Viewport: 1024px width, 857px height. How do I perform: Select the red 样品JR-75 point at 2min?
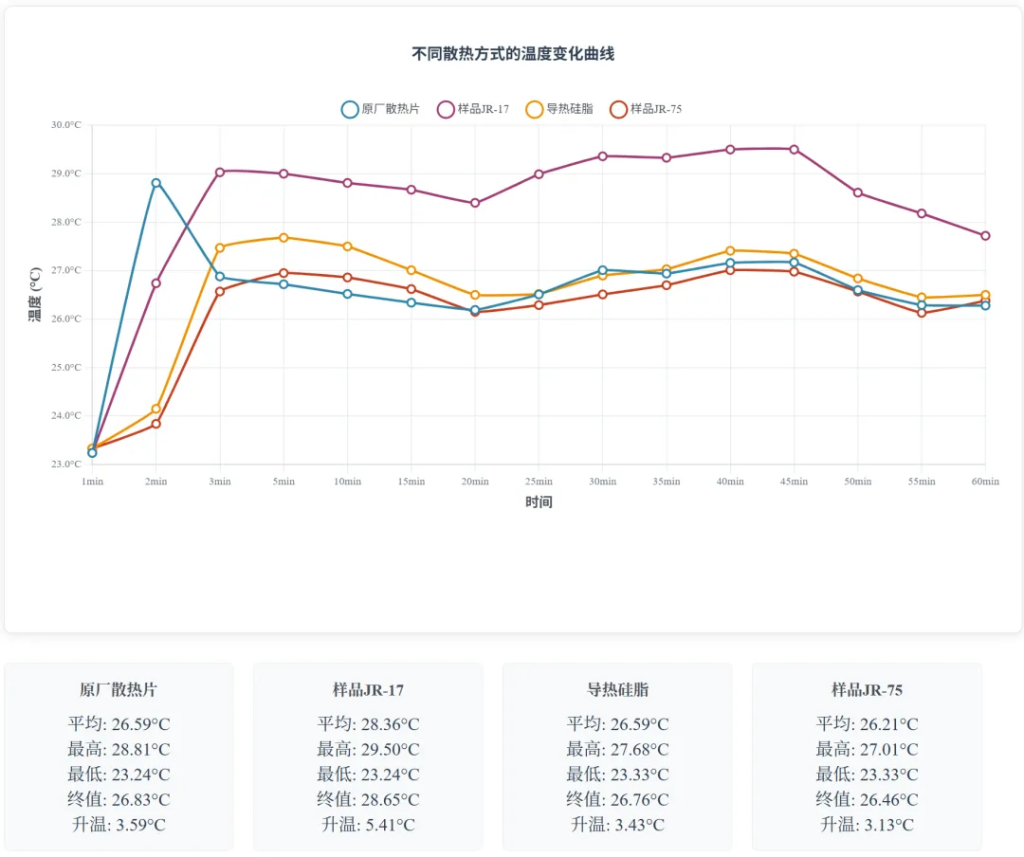pyautogui.click(x=156, y=424)
